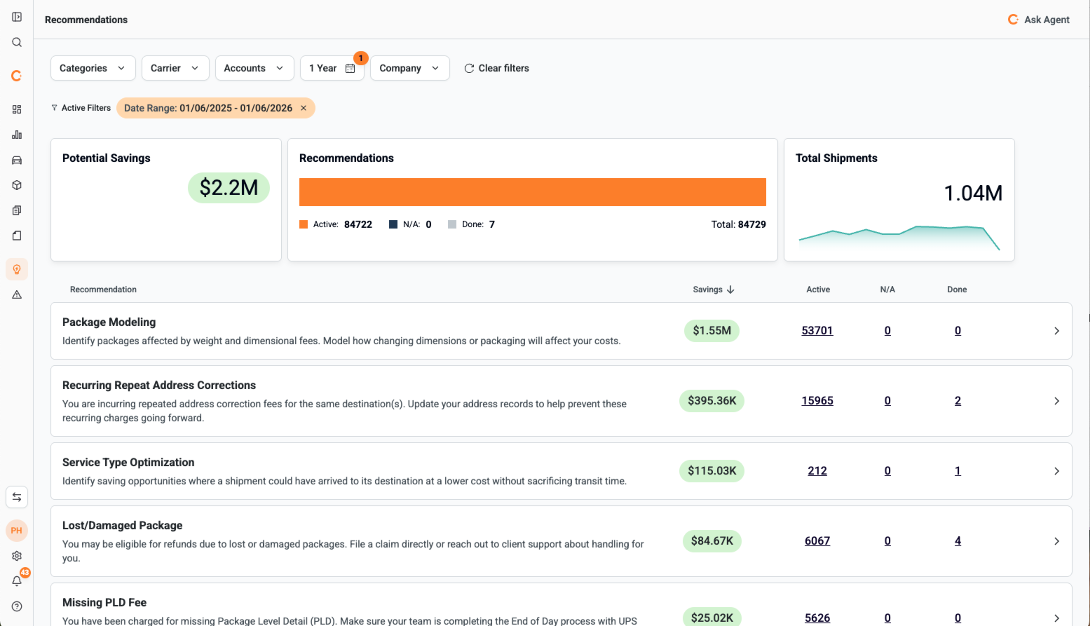The width and height of the screenshot is (1090, 626).
Task: Click the orange C logo in sidebar
Action: tap(16, 75)
